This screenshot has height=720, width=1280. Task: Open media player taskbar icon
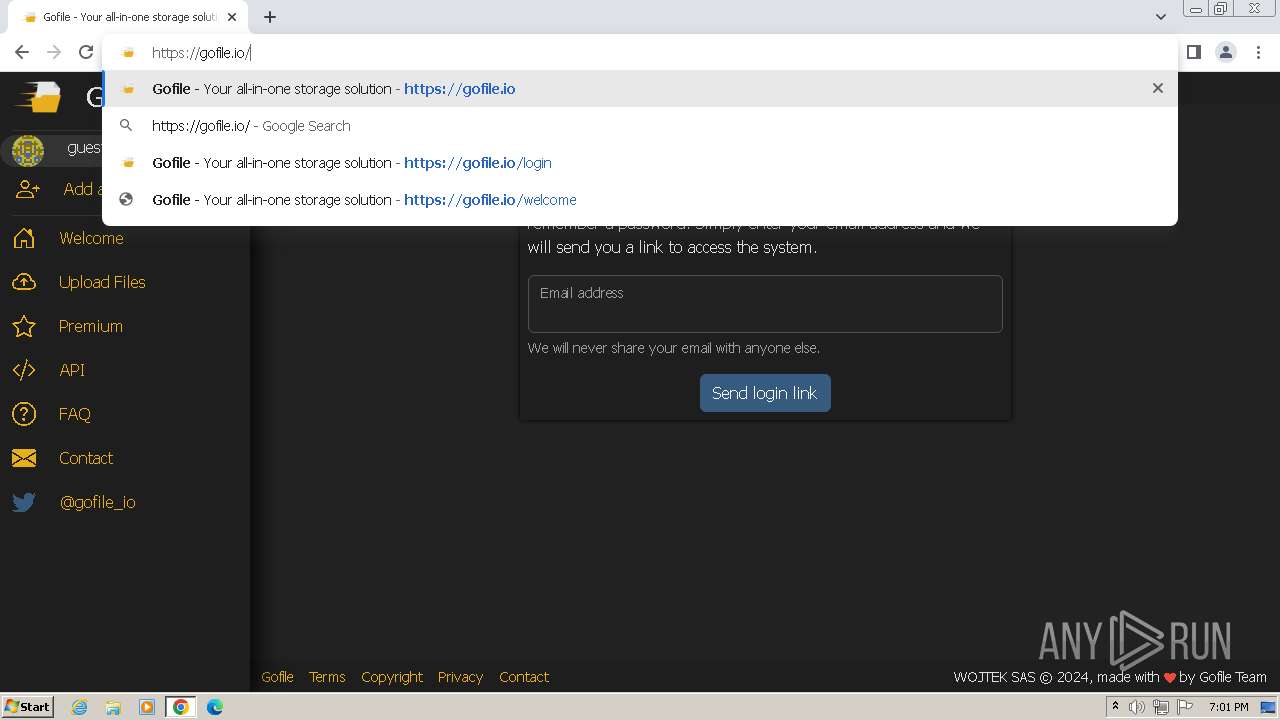pos(147,707)
